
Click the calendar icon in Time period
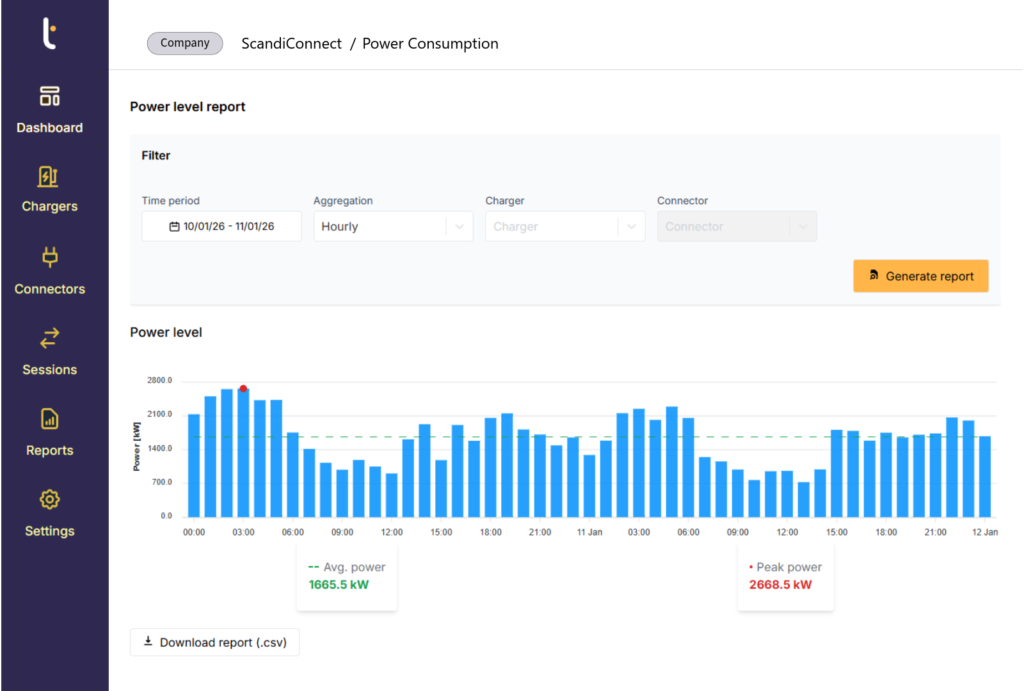[174, 227]
